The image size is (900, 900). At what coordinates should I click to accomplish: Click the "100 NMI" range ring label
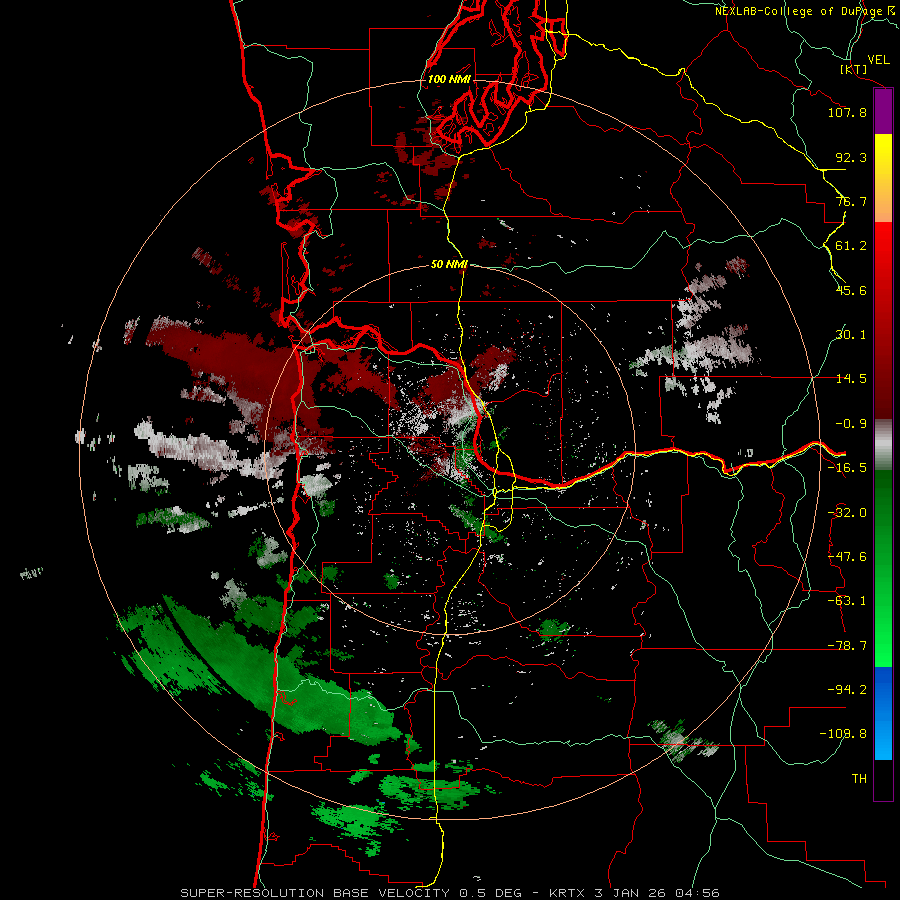(449, 79)
